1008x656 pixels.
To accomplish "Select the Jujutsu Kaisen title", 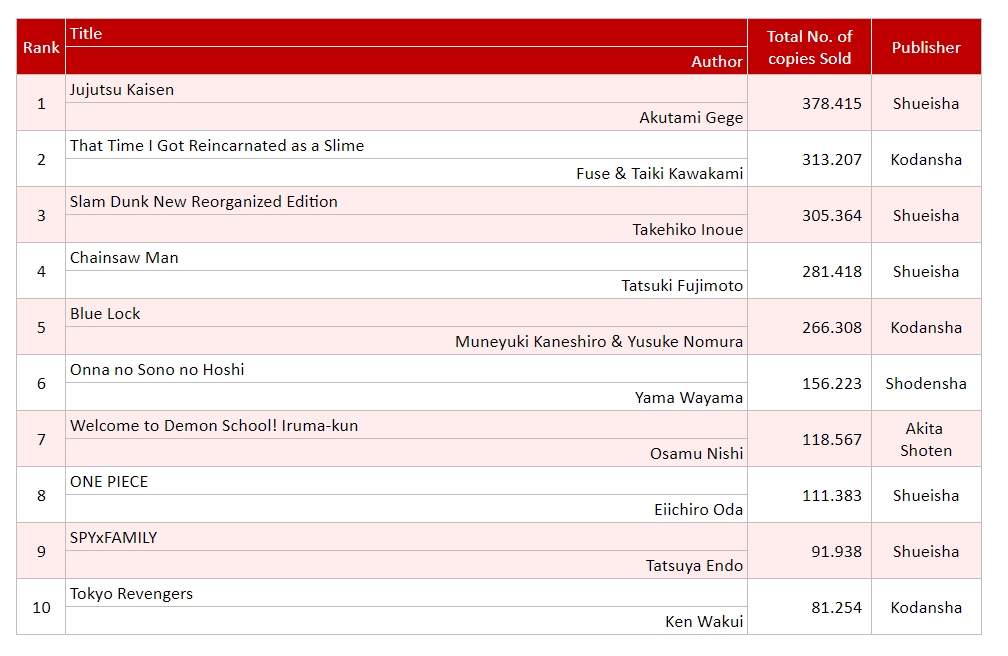I will pyautogui.click(x=122, y=89).
